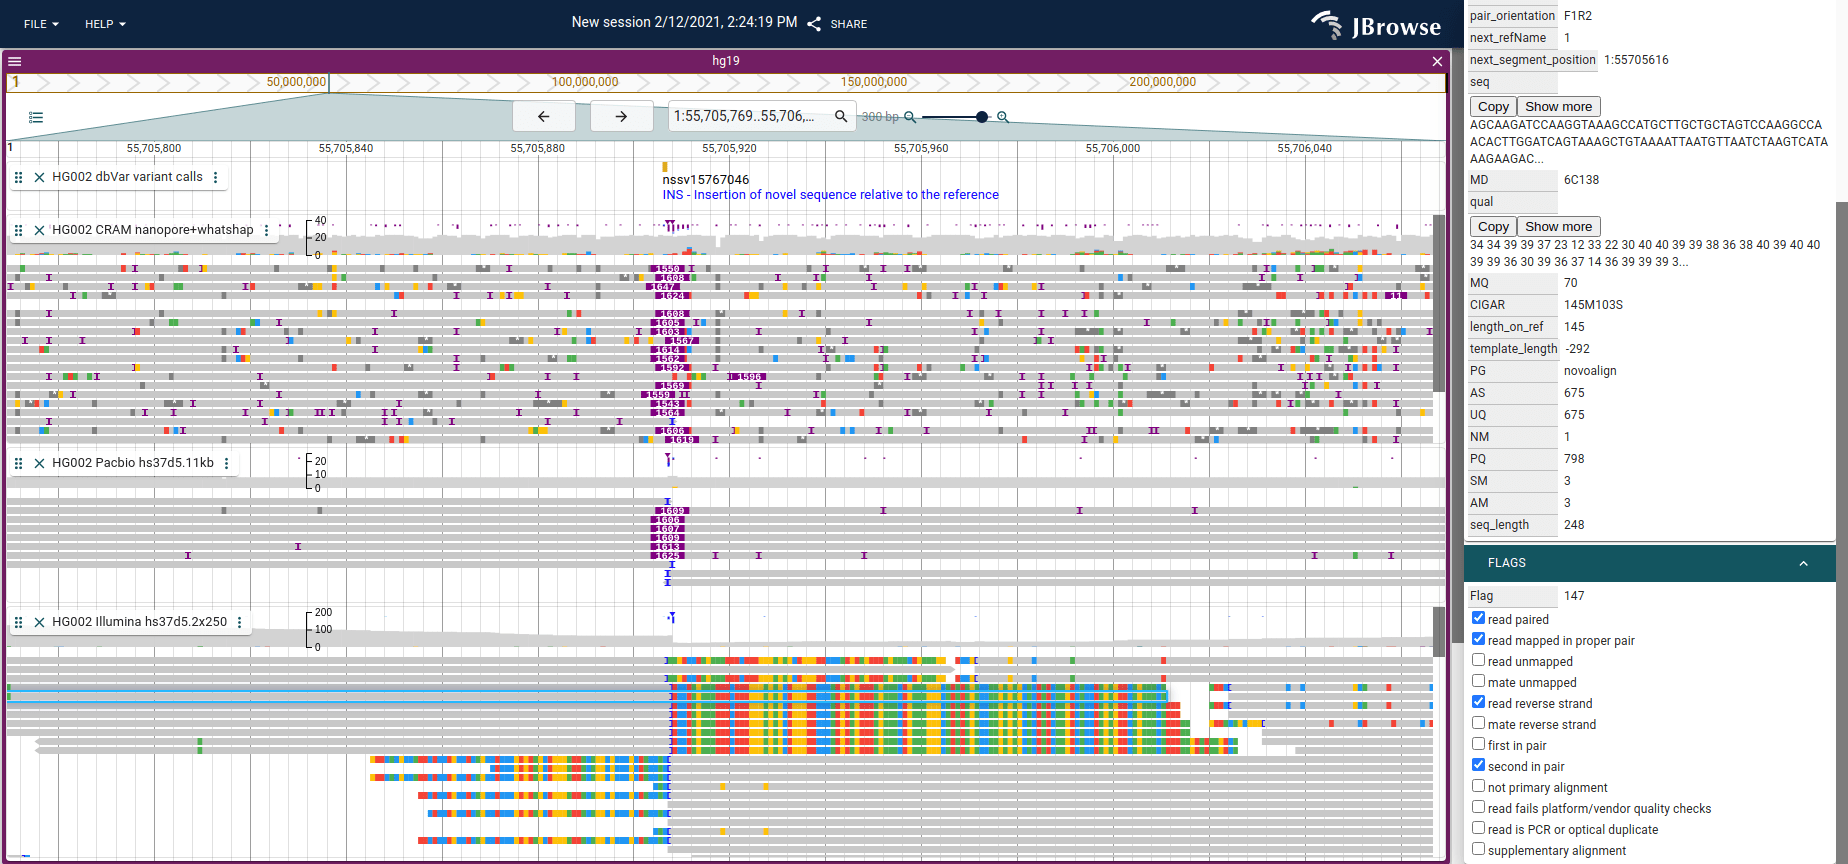The image size is (1848, 864).
Task: Grab drag handle of Pacbio track
Action: 19,463
